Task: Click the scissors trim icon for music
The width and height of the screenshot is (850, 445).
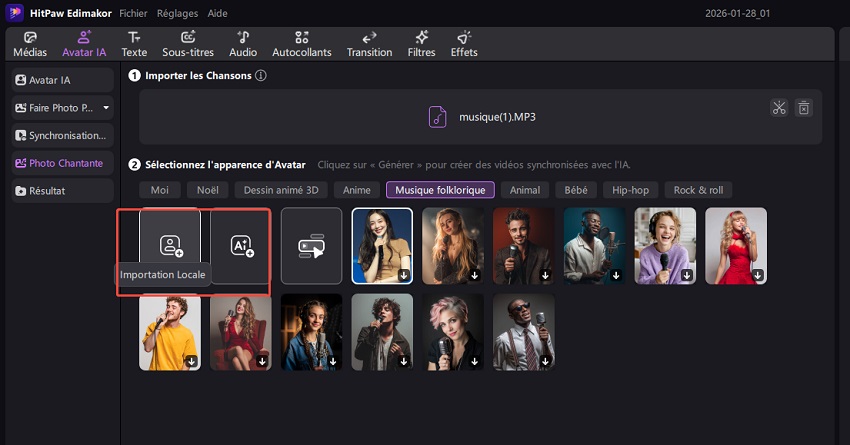Action: pyautogui.click(x=779, y=108)
